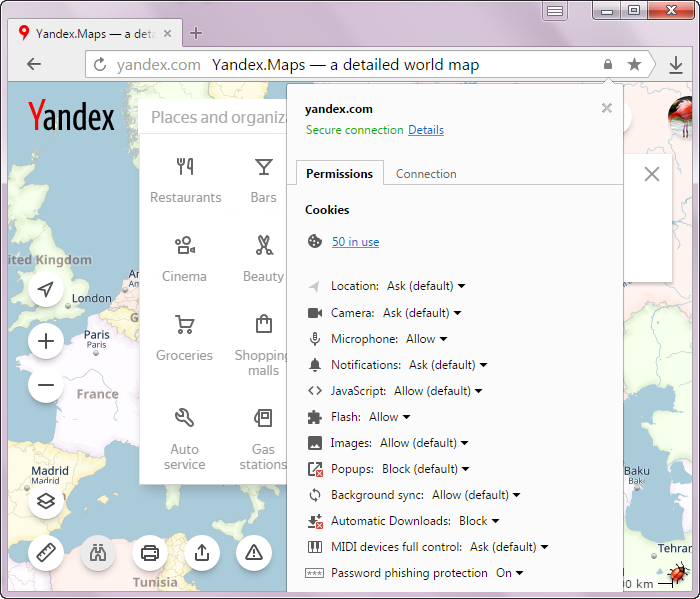The image size is (700, 599).
Task: Open the browser menu hamburger icon
Action: coord(555,11)
